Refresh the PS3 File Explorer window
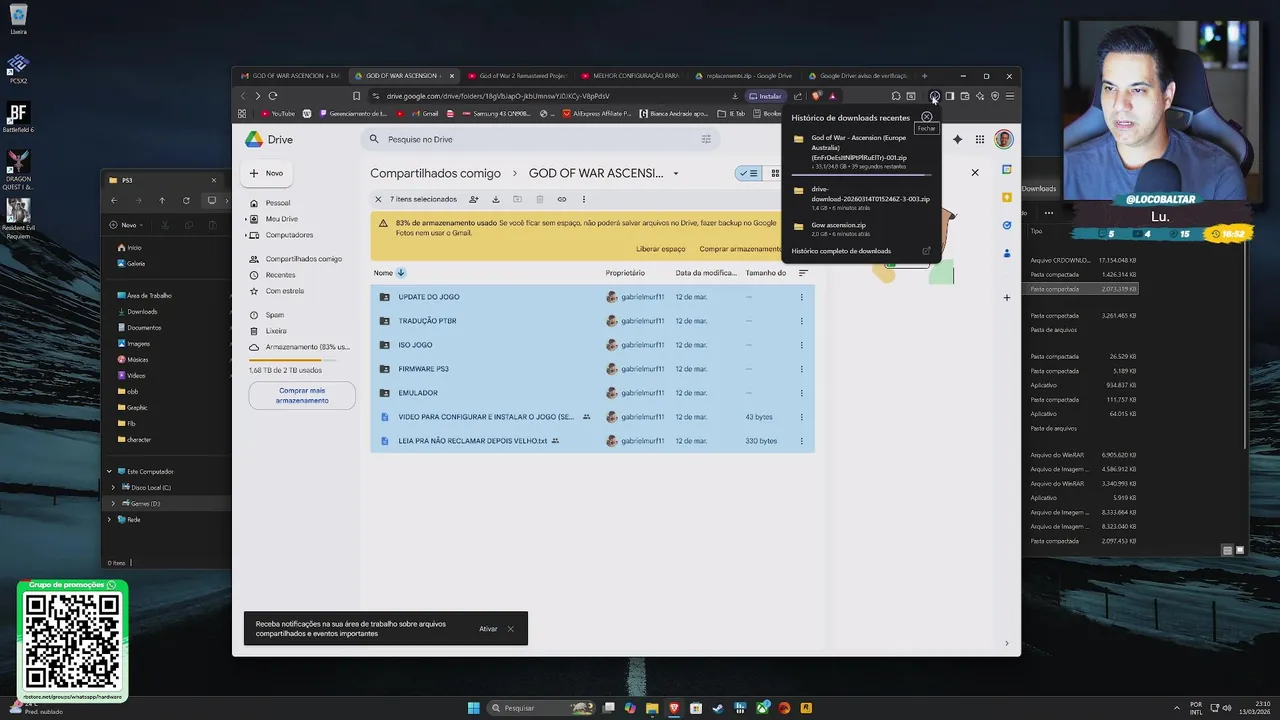This screenshot has width=1280, height=720. click(186, 200)
